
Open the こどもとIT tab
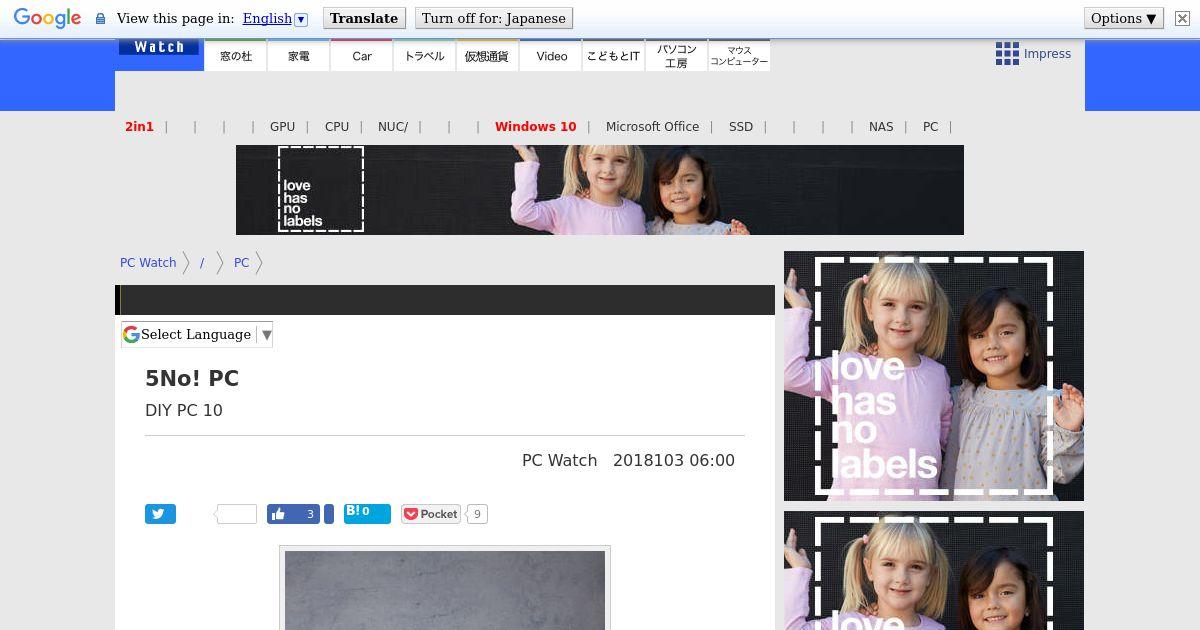click(613, 56)
